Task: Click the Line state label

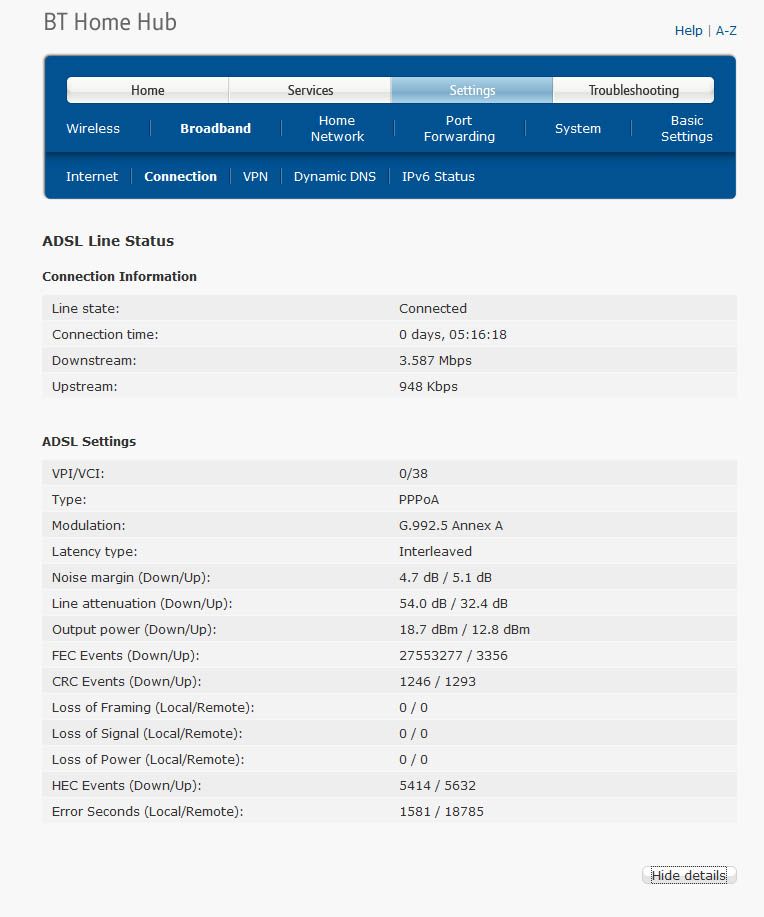Action: pyautogui.click(x=85, y=308)
